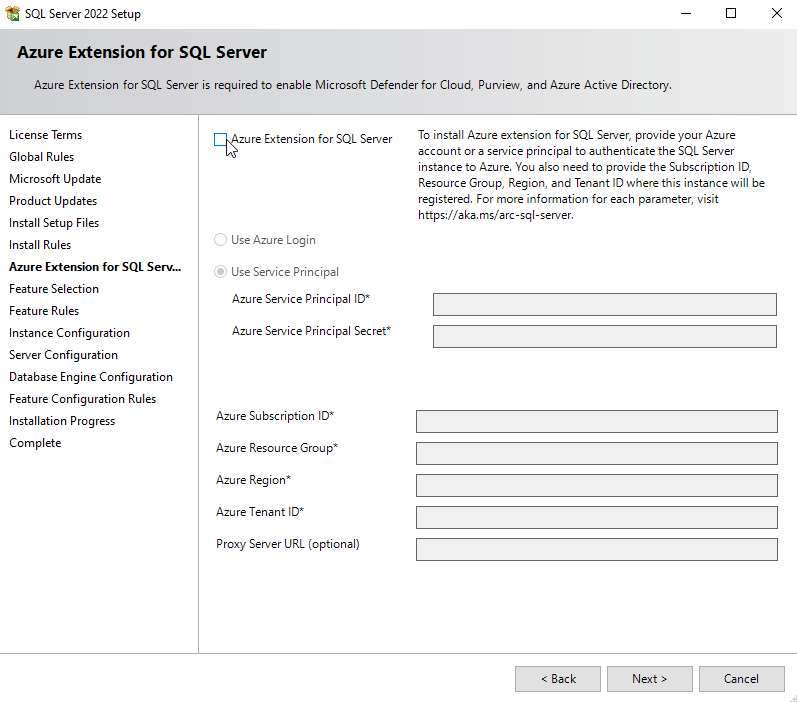
Task: Select Server Configuration step
Action: (x=63, y=355)
